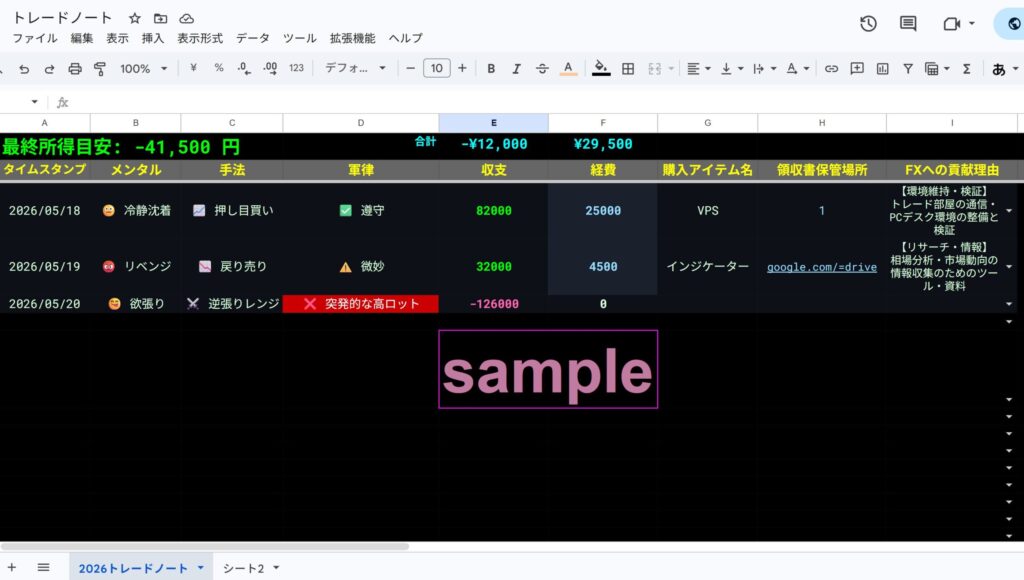The image size is (1024, 580).
Task: Add a new sheet with plus button
Action: pos(12,568)
